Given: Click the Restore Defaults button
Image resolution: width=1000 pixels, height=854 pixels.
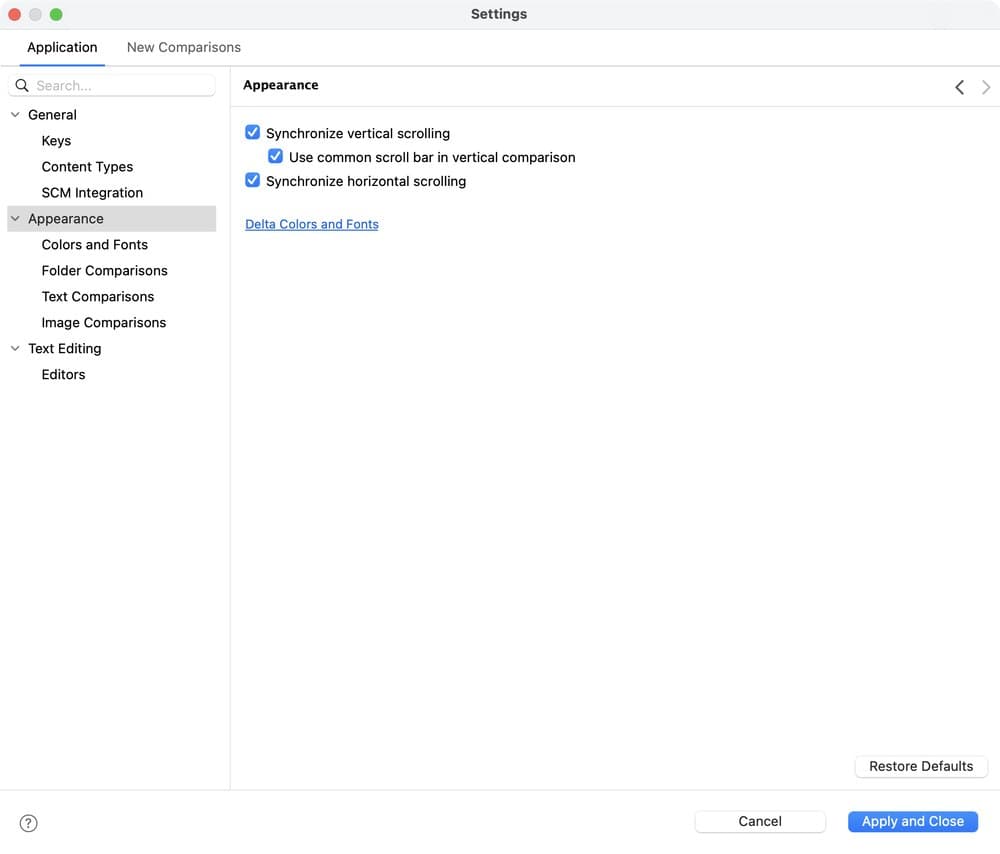Looking at the screenshot, I should pos(921,767).
